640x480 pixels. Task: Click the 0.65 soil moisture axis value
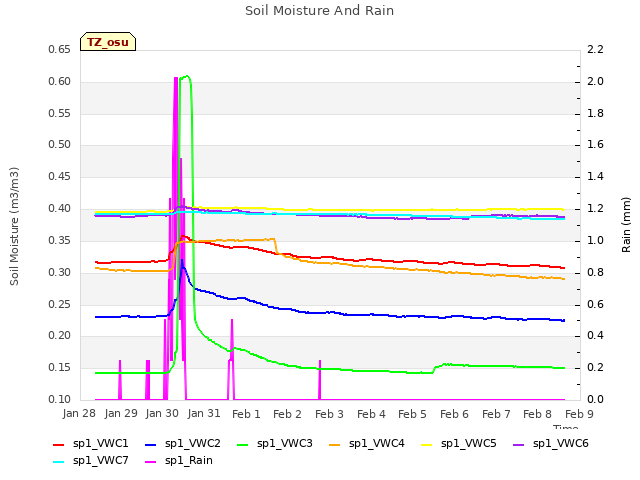pyautogui.click(x=60, y=49)
